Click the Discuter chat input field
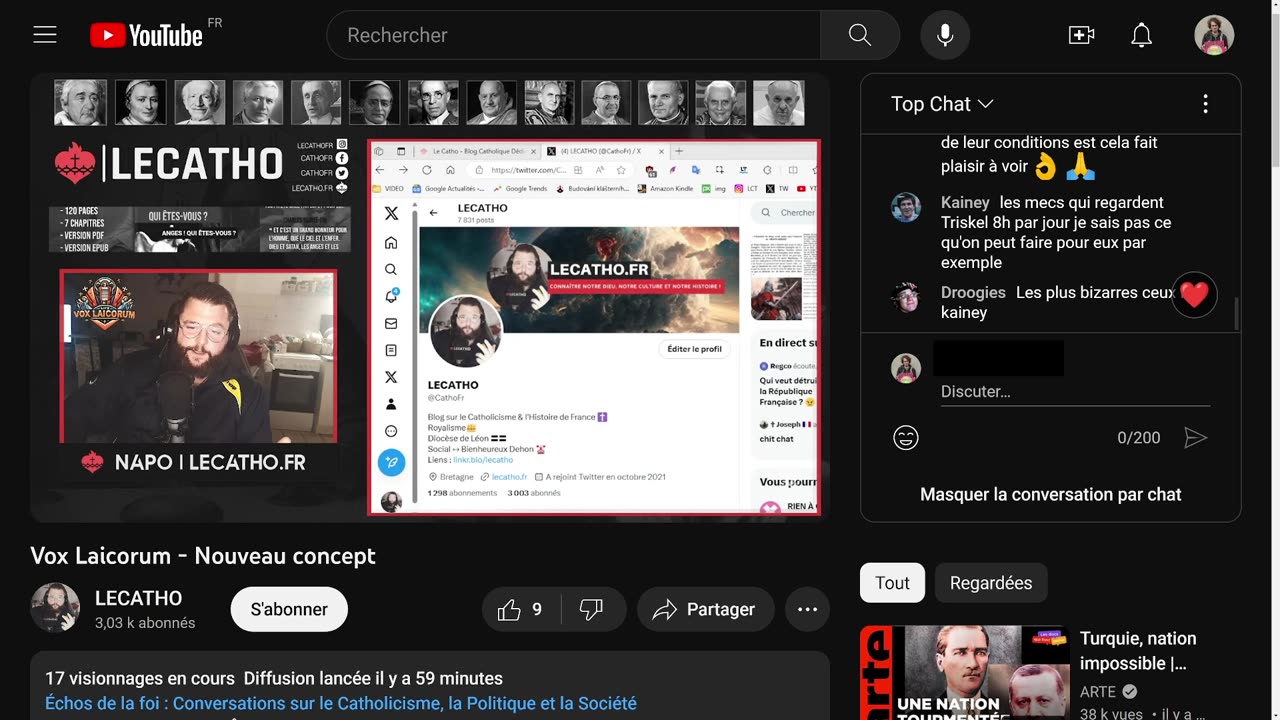 pos(1075,391)
